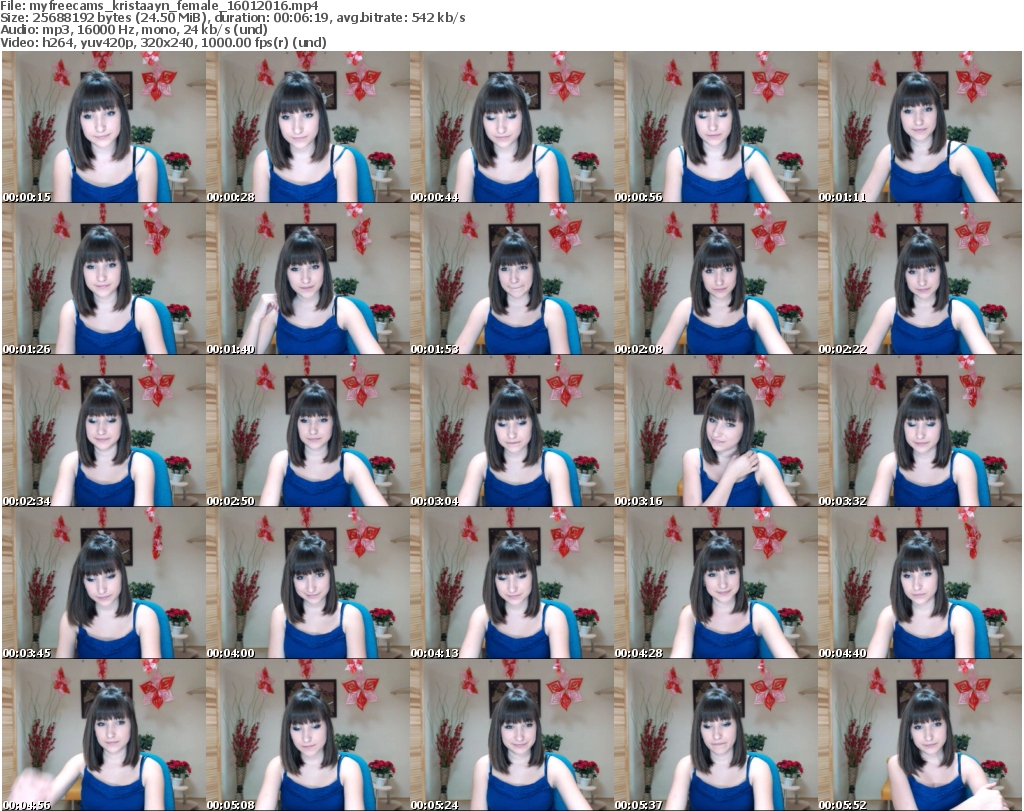Click the 'Size: 25688192 bytes' info line
Viewport: 1024px width, 811px height.
click(232, 18)
